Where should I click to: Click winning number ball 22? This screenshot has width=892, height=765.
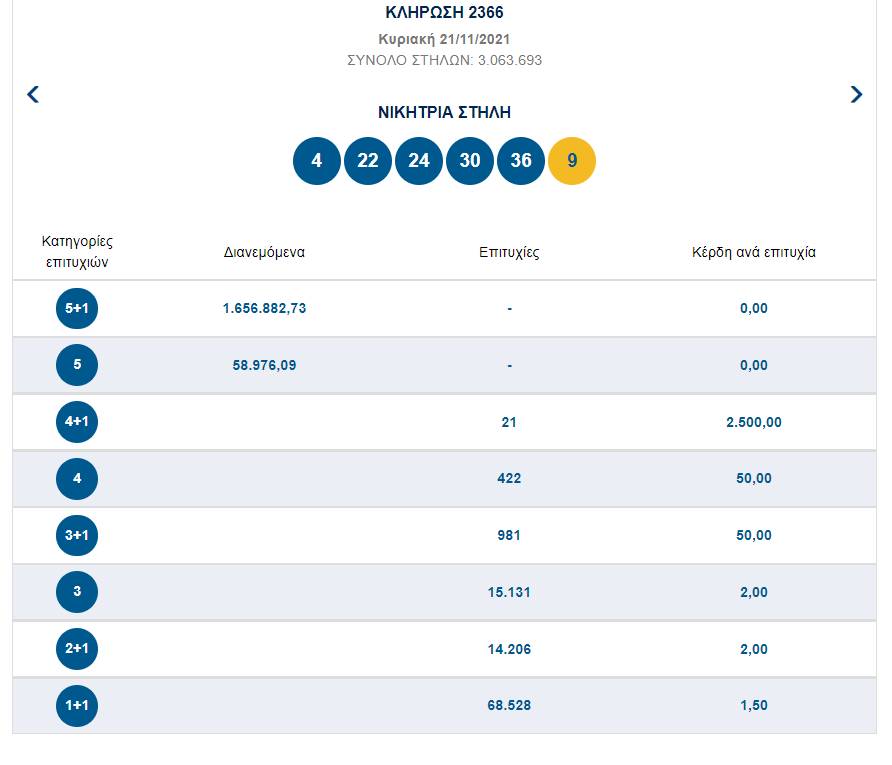pyautogui.click(x=367, y=161)
